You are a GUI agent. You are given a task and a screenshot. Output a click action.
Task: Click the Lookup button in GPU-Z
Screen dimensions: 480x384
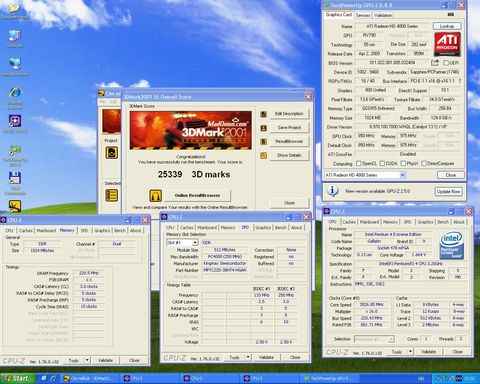pyautogui.click(x=447, y=26)
